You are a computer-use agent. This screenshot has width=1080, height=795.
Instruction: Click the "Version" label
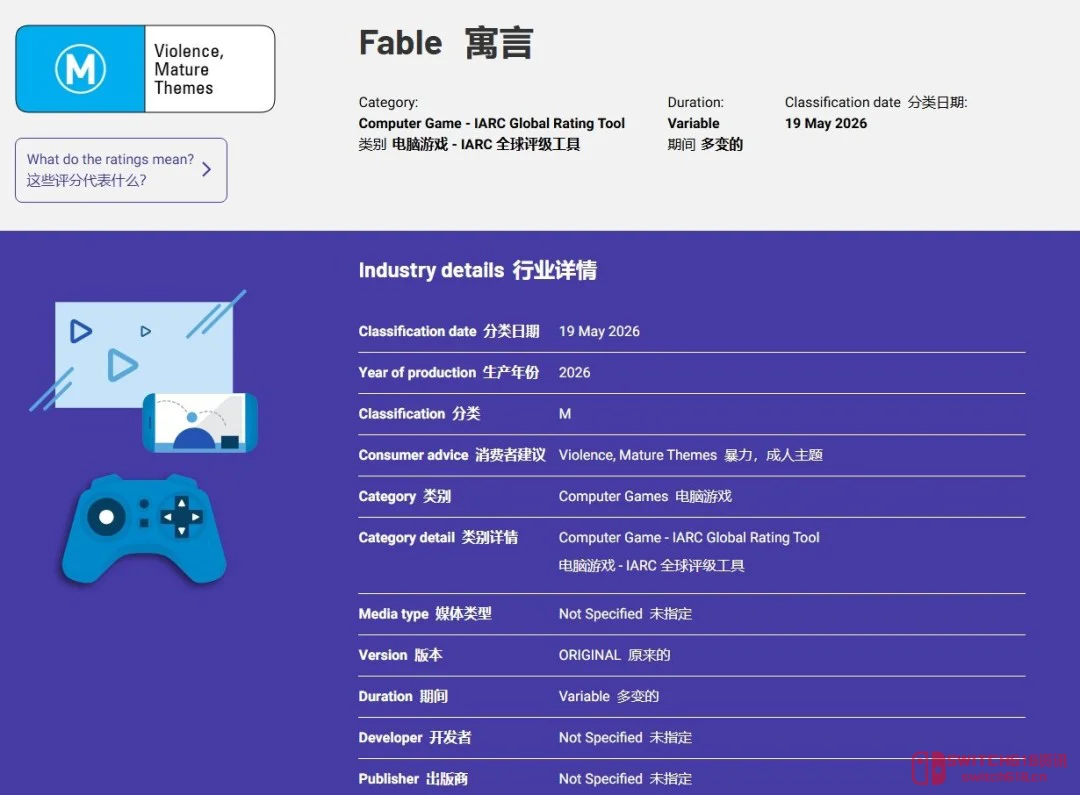pyautogui.click(x=383, y=655)
